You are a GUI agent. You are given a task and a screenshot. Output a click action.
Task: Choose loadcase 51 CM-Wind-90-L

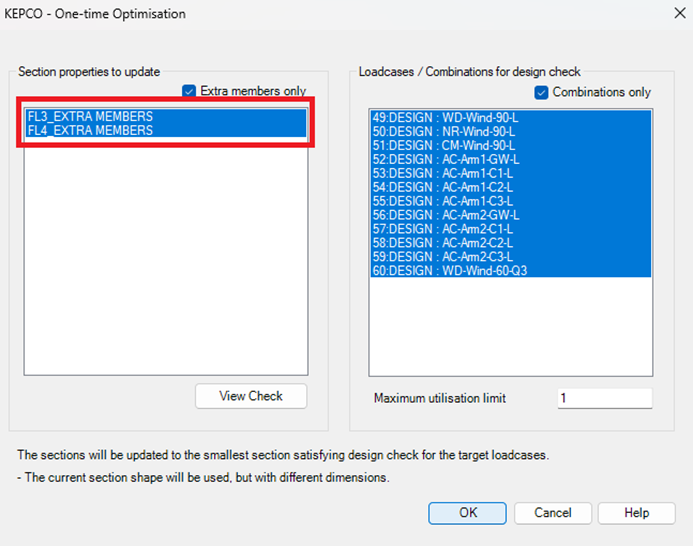(x=444, y=145)
